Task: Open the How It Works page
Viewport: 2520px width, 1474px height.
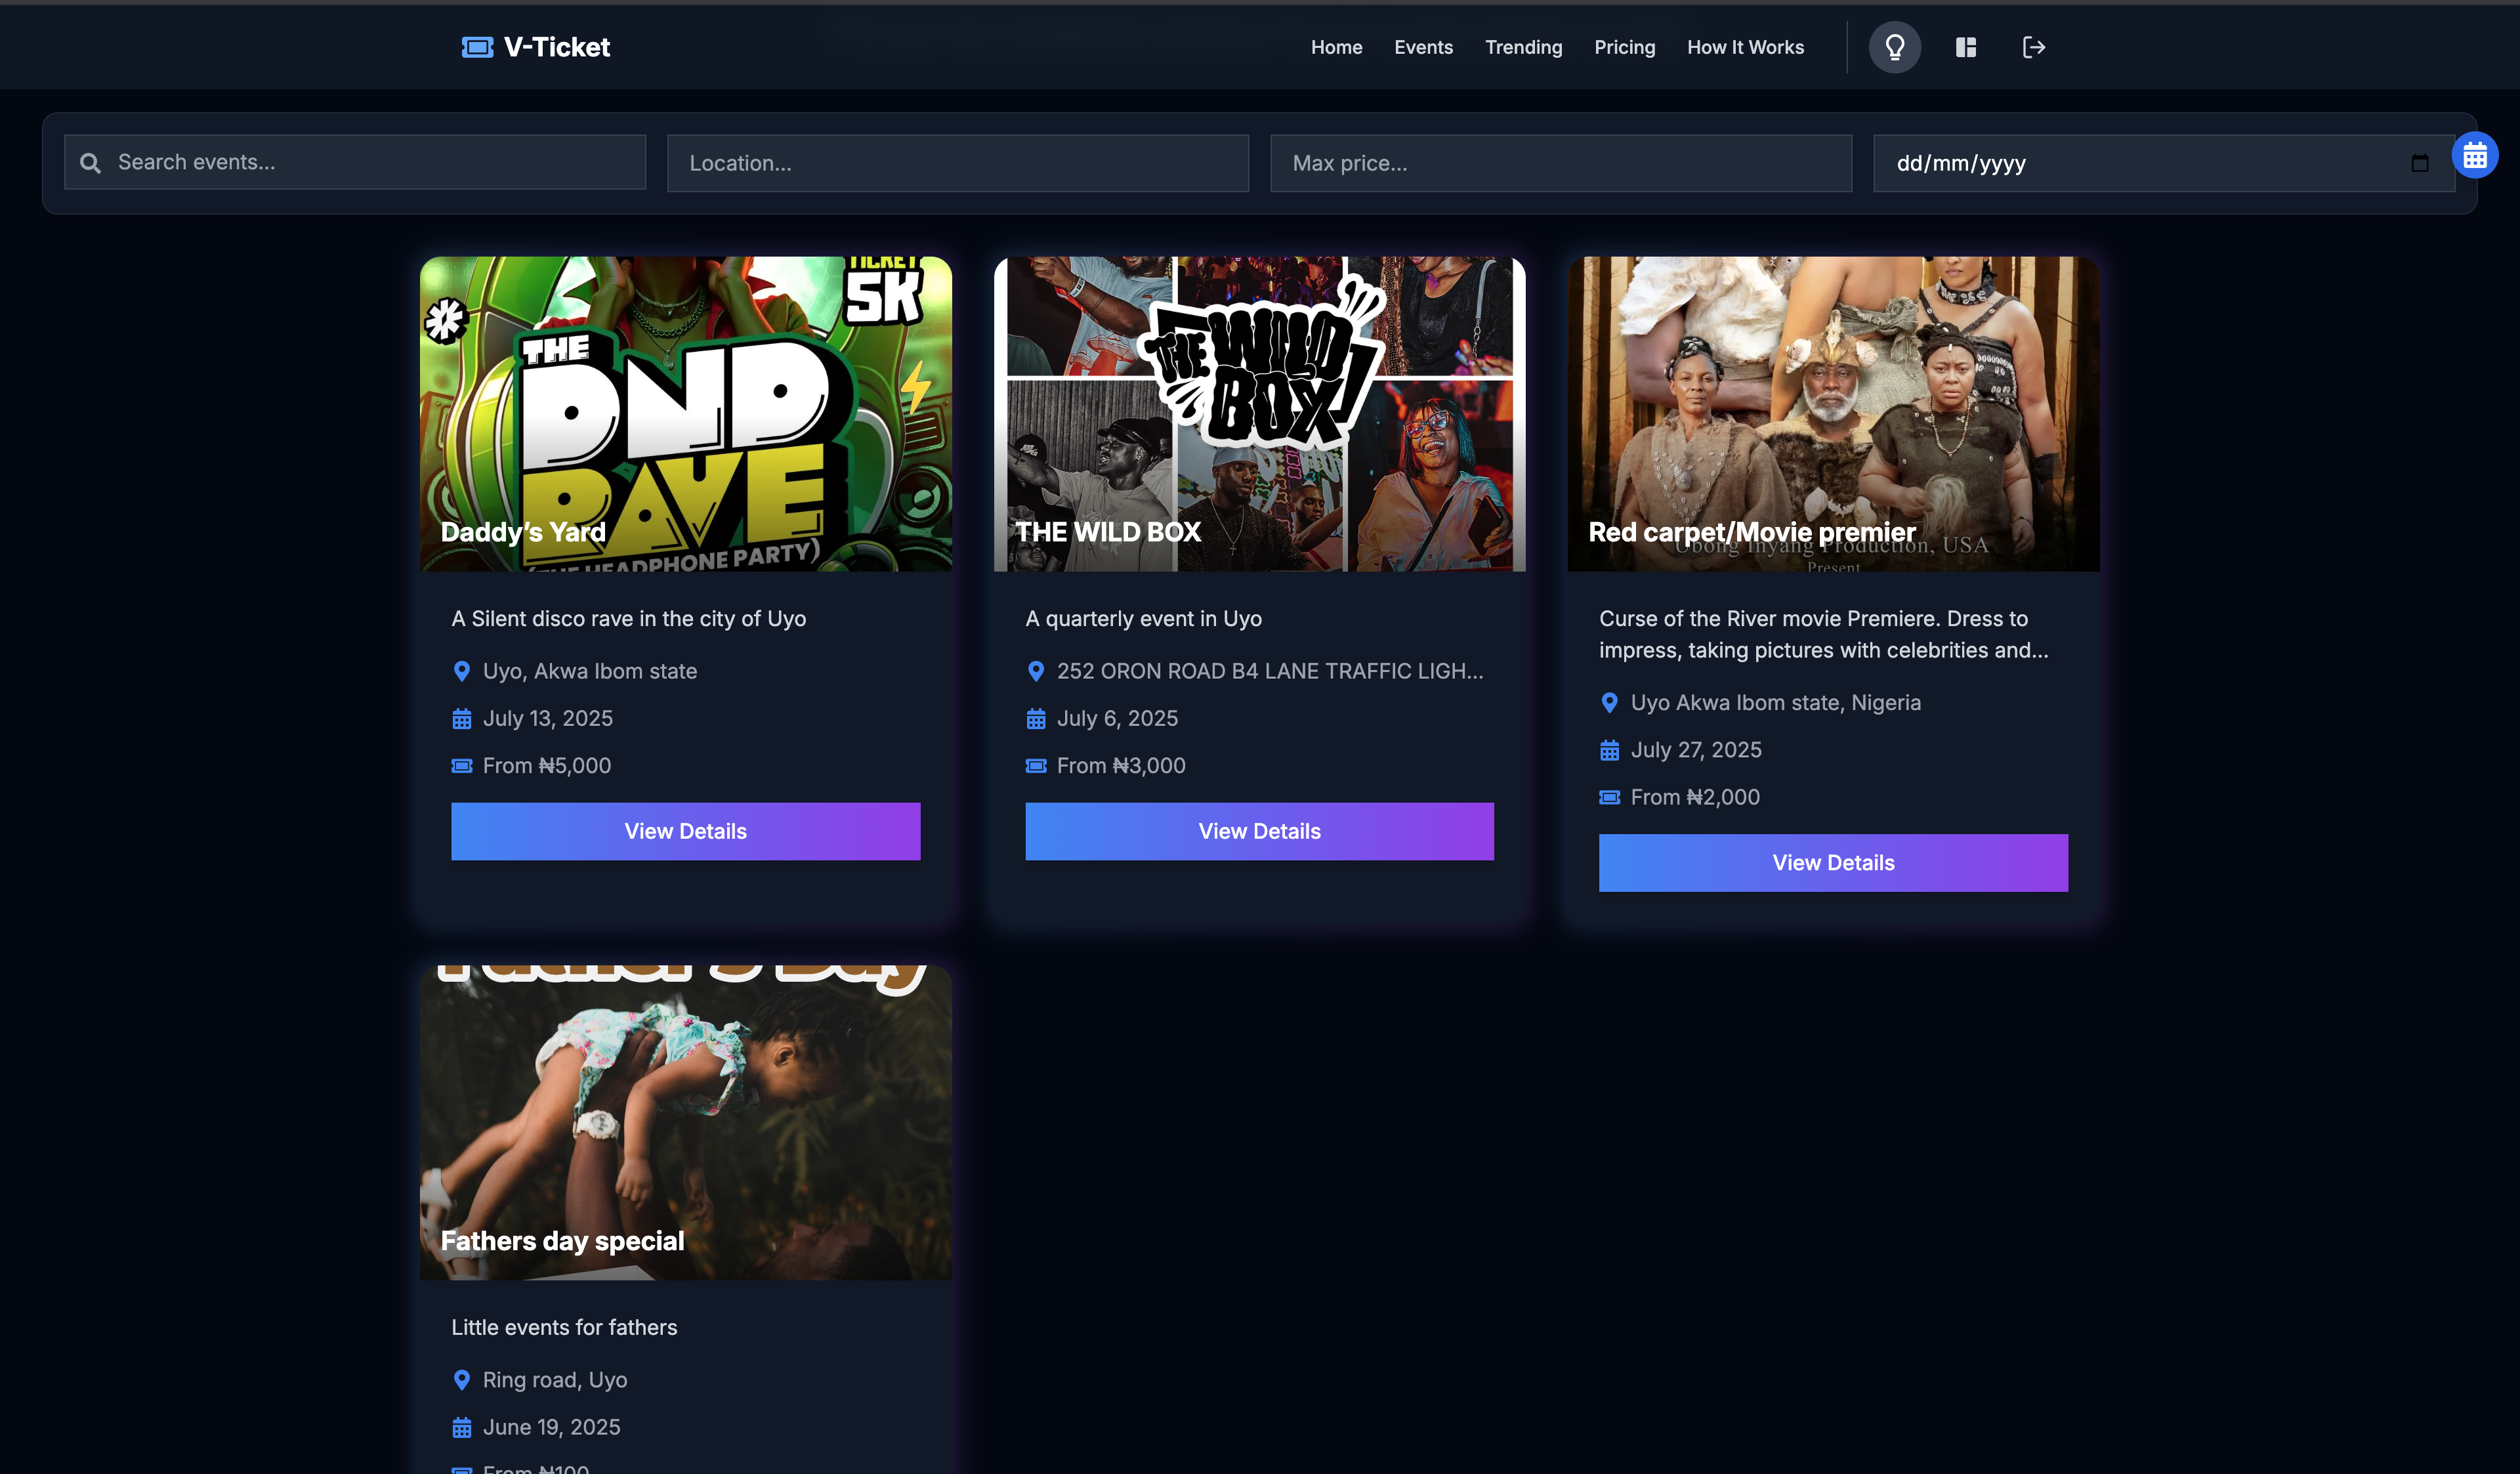Action: [1745, 47]
